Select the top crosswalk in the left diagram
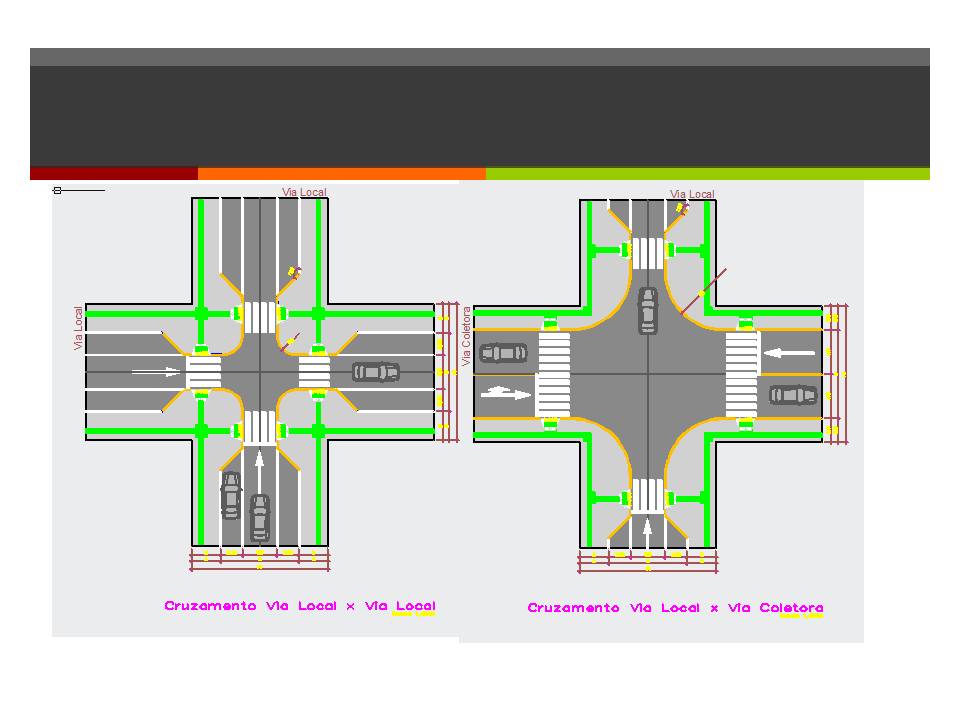This screenshot has width=960, height=720. pos(260,317)
